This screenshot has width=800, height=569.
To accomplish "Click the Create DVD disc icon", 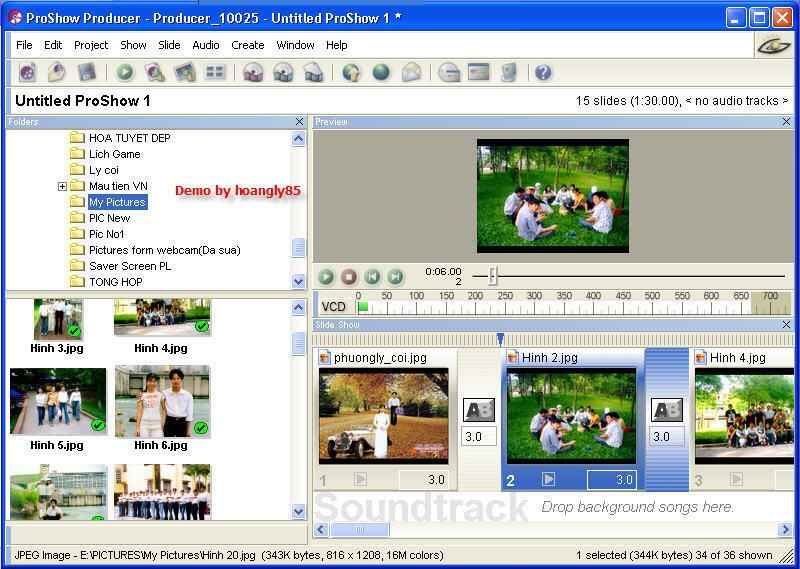I will (x=253, y=72).
